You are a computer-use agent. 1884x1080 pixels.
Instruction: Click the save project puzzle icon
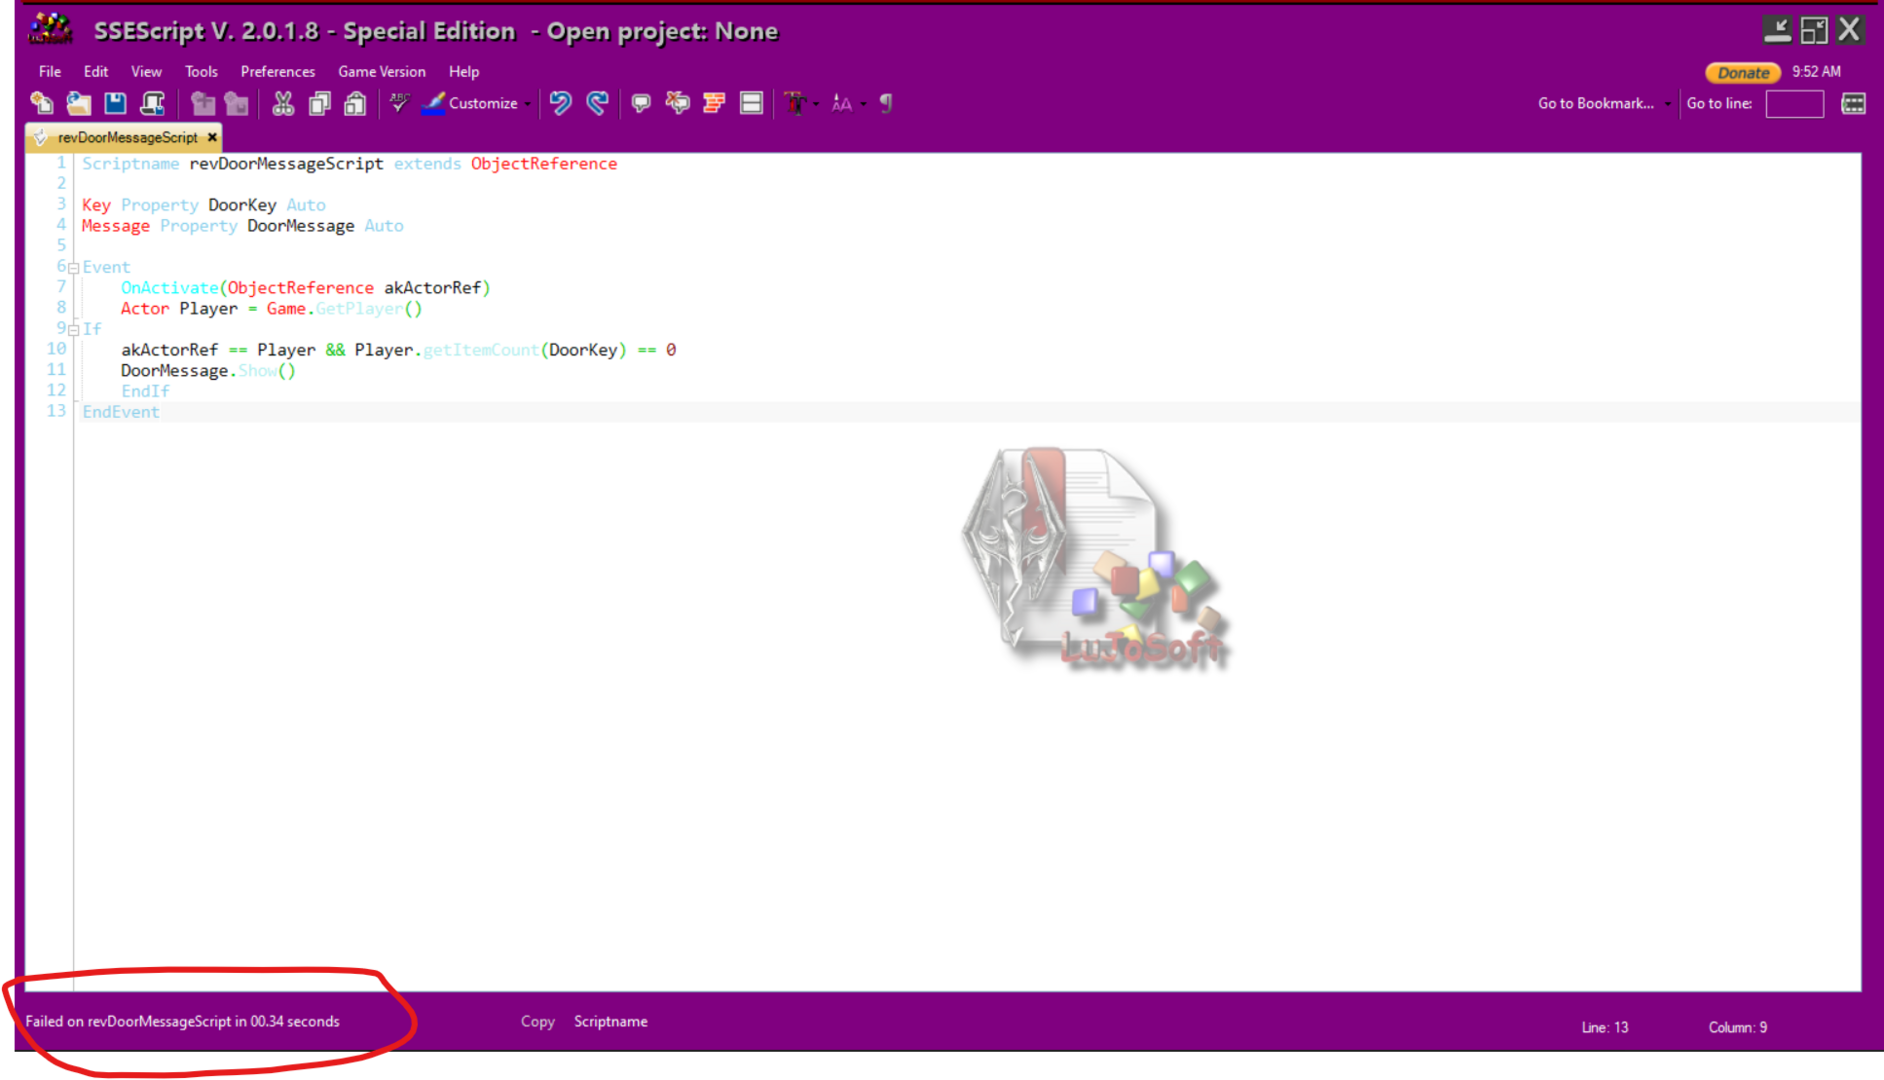237,103
